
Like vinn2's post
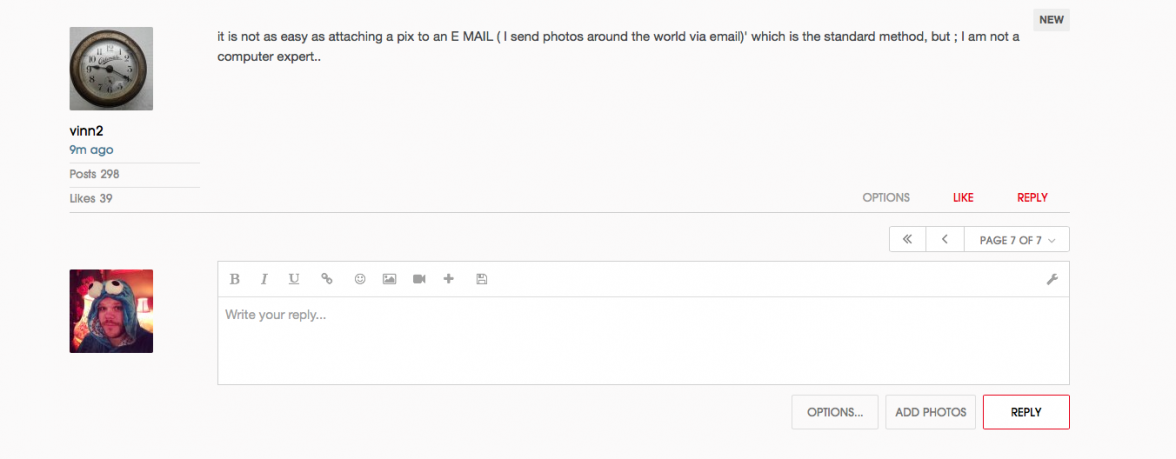(963, 198)
